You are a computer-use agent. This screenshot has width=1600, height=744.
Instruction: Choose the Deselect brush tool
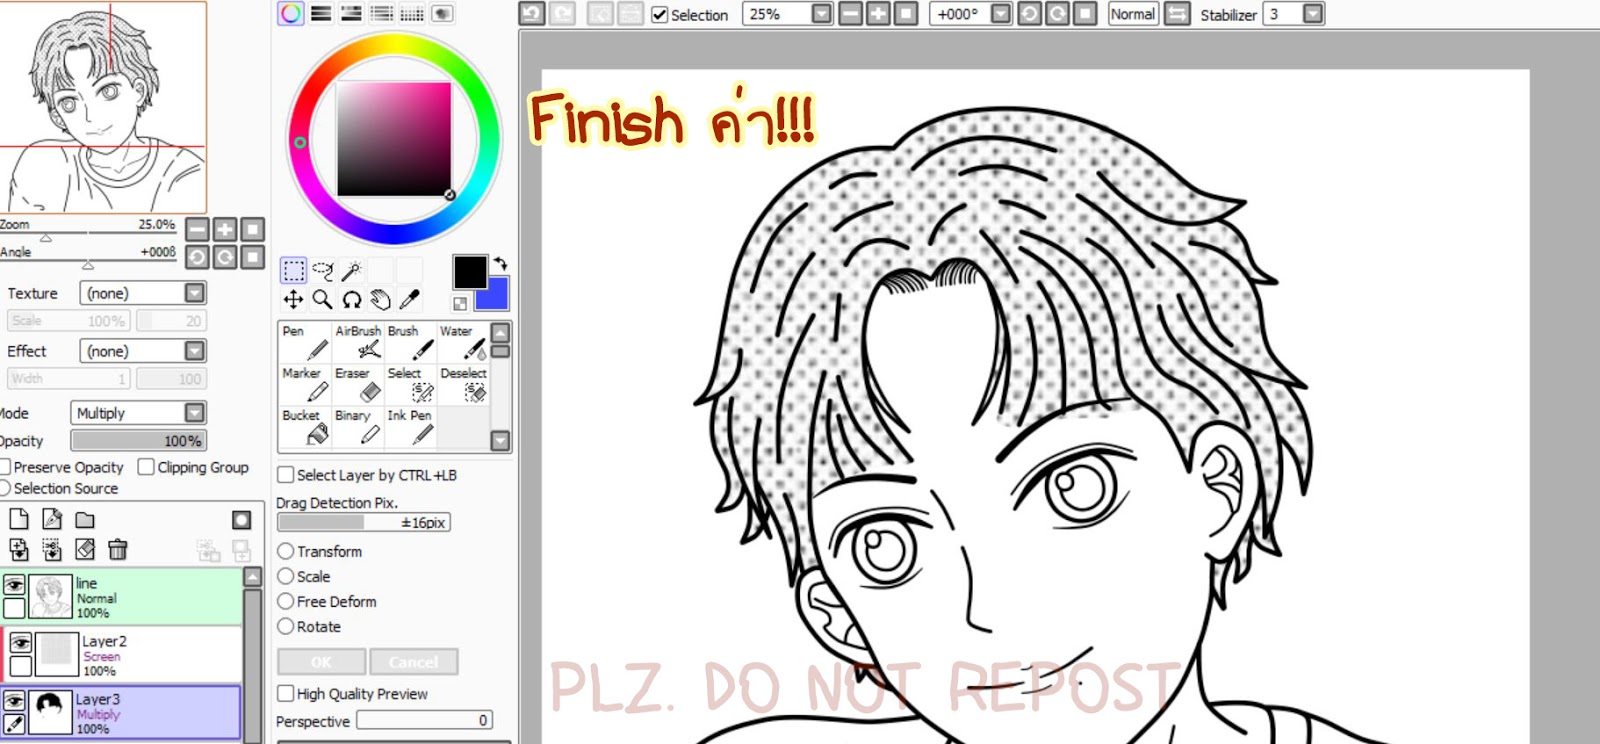463,384
